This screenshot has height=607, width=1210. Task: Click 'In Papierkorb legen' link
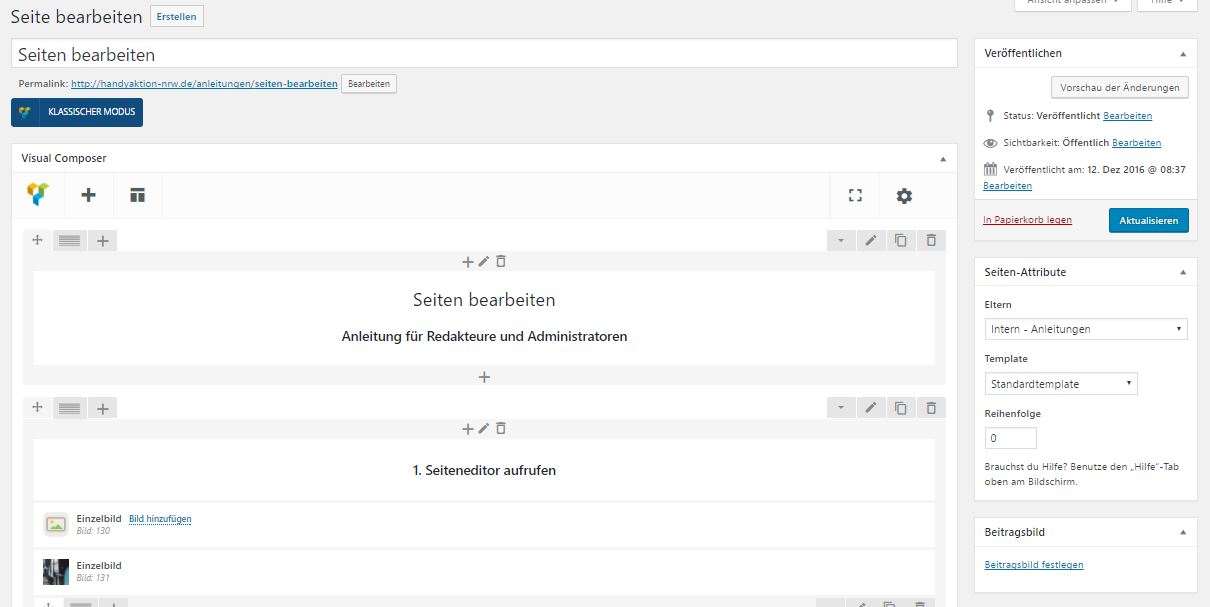coord(1027,220)
